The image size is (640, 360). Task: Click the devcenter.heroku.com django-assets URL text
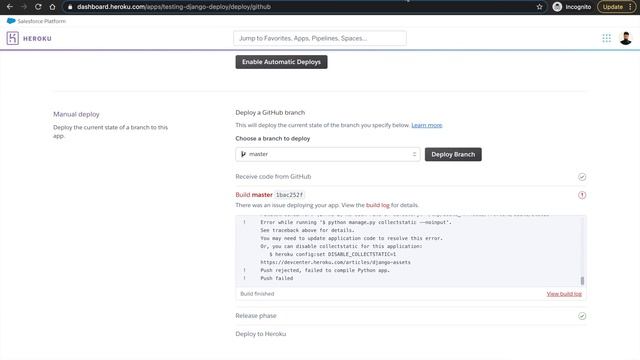click(336, 262)
